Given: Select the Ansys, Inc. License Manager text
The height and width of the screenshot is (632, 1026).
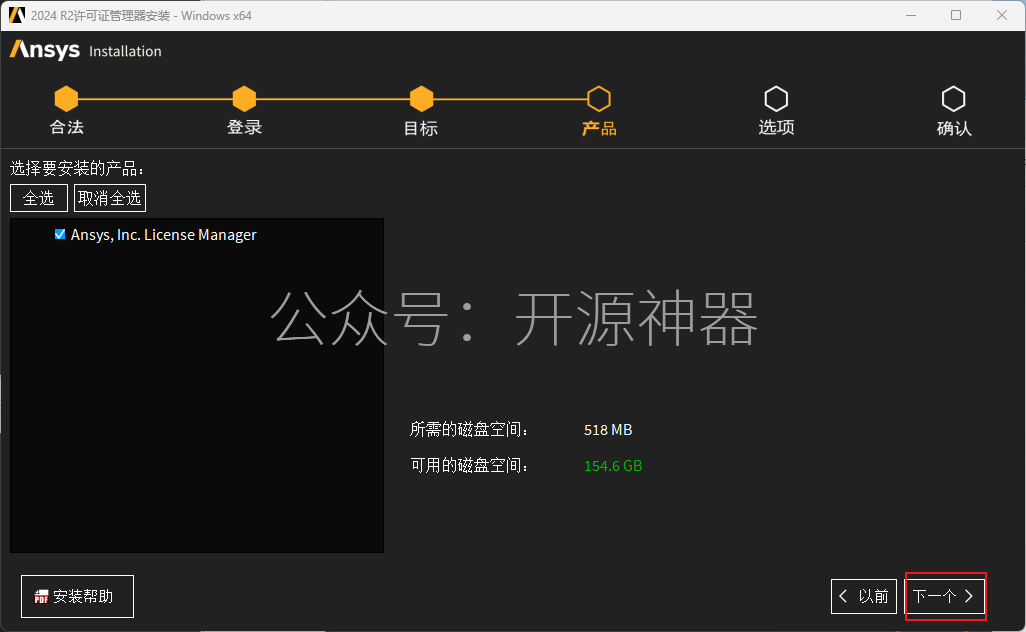Looking at the screenshot, I should click(164, 235).
